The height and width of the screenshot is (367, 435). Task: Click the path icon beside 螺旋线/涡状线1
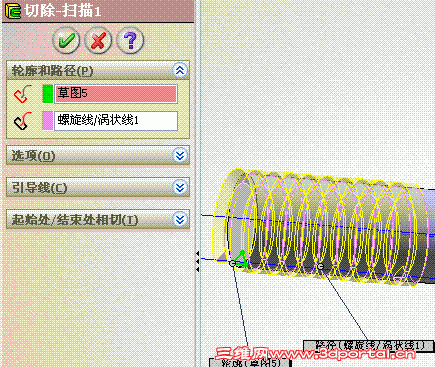(23, 121)
